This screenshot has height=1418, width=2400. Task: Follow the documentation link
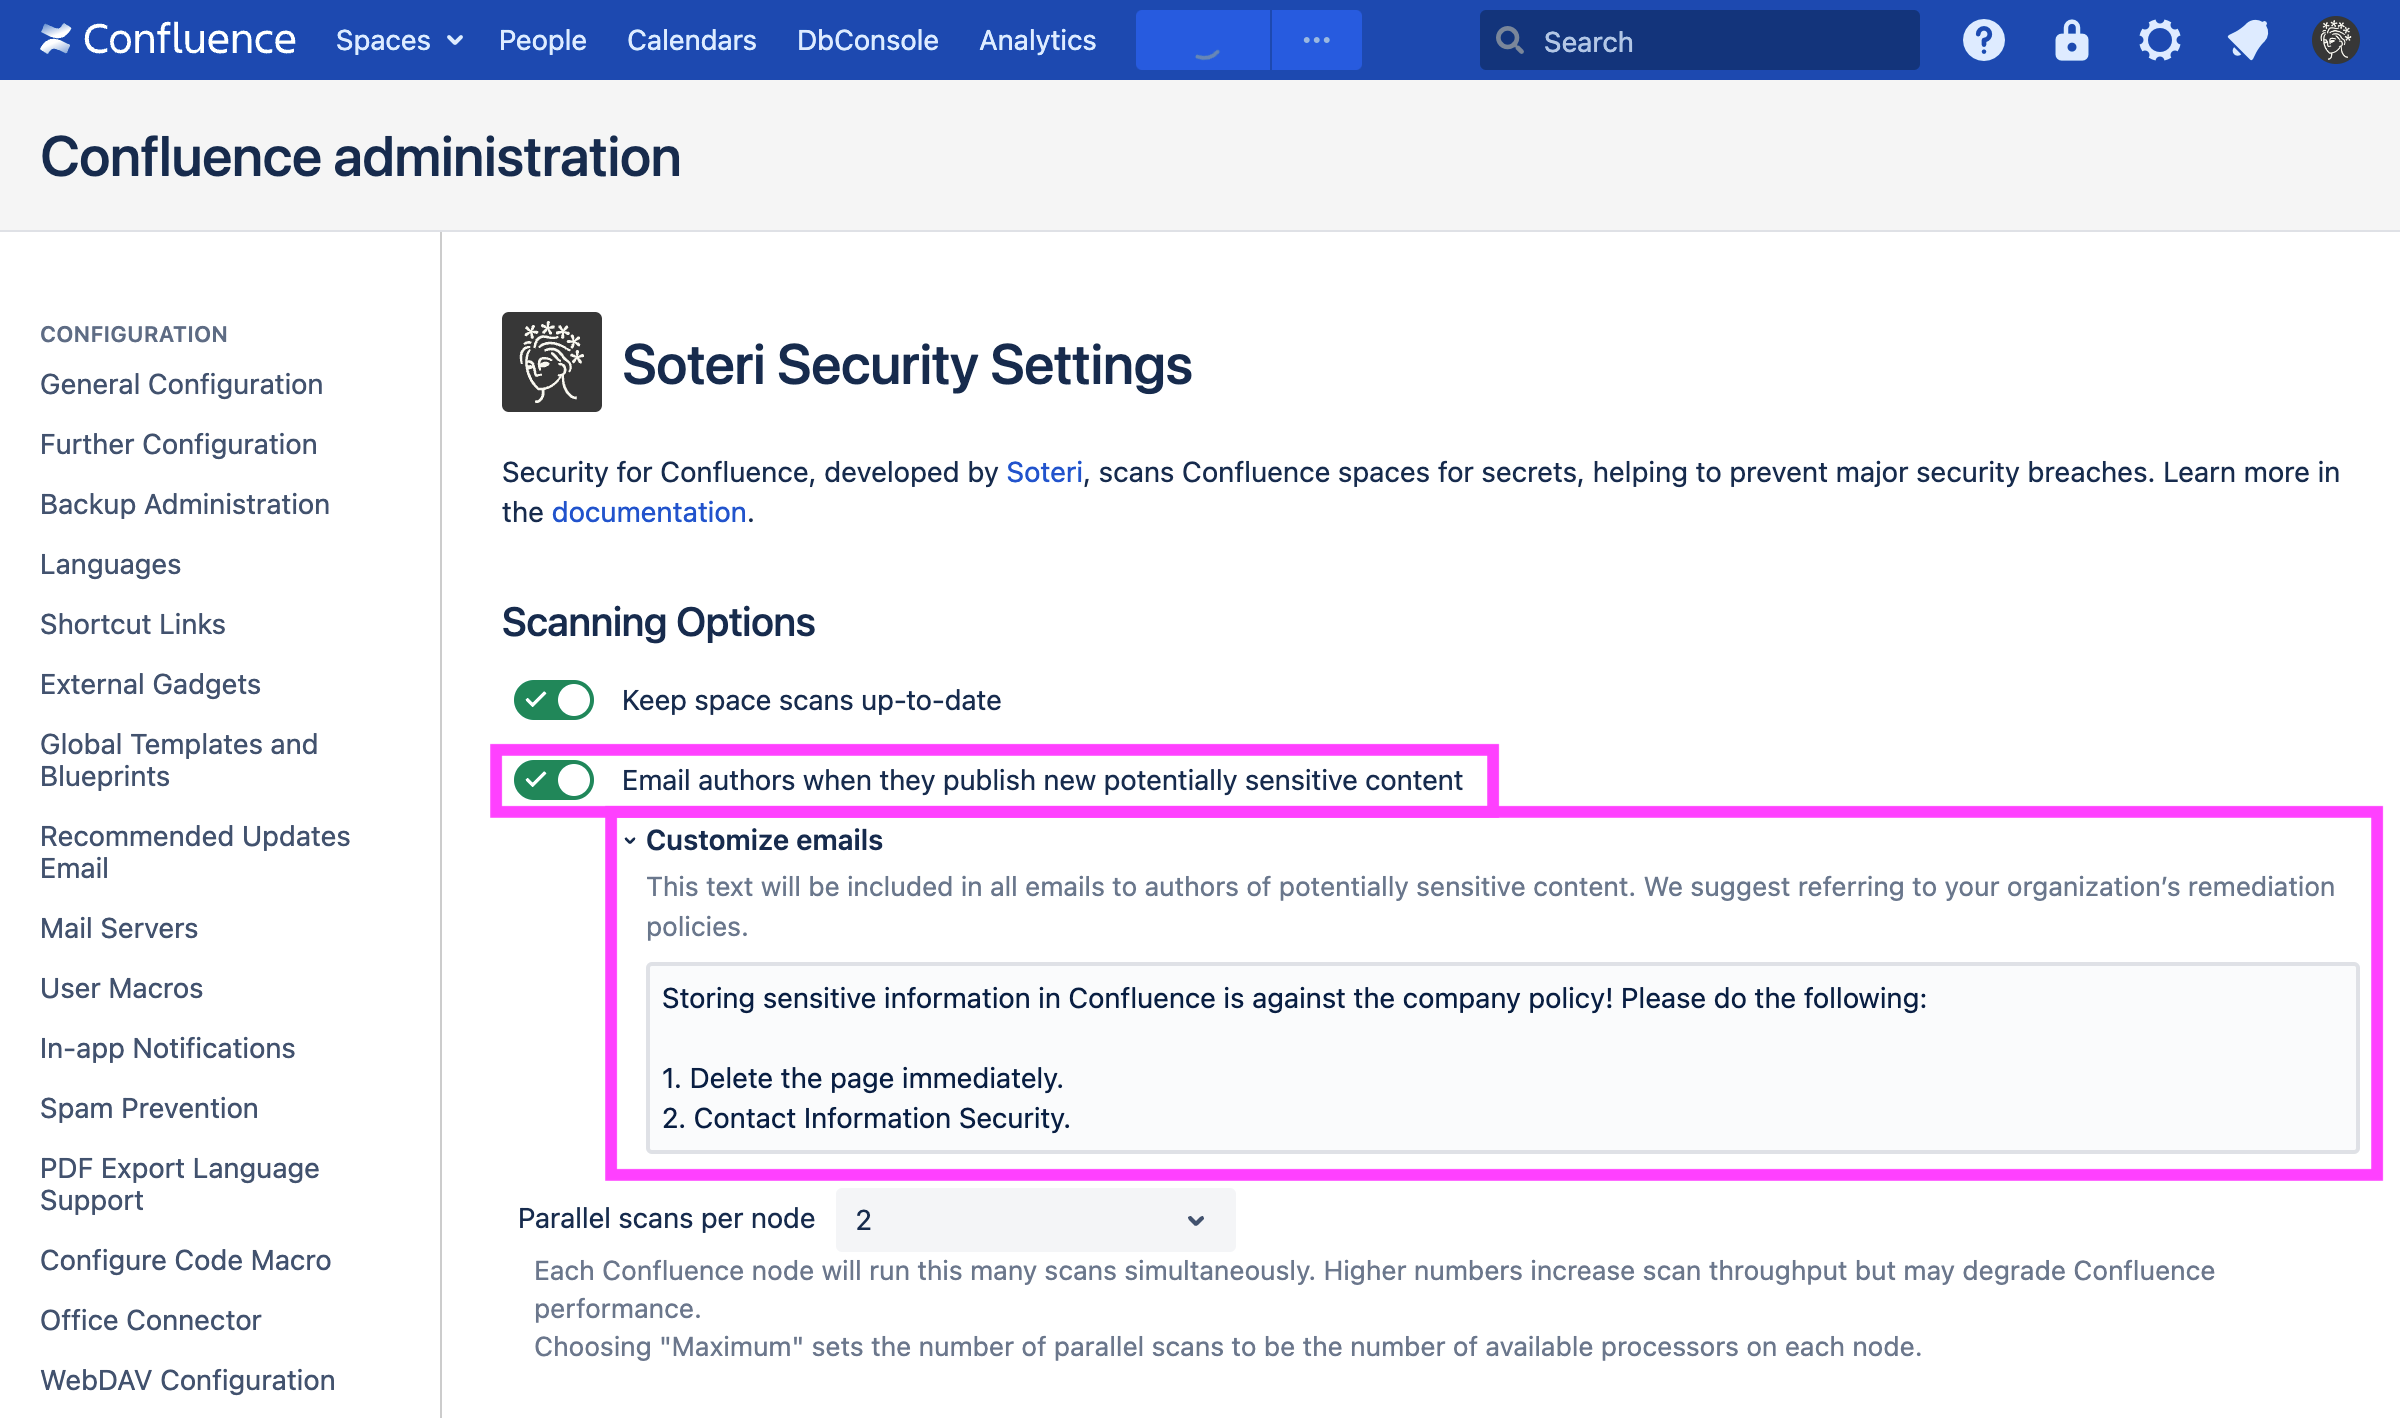tap(649, 512)
